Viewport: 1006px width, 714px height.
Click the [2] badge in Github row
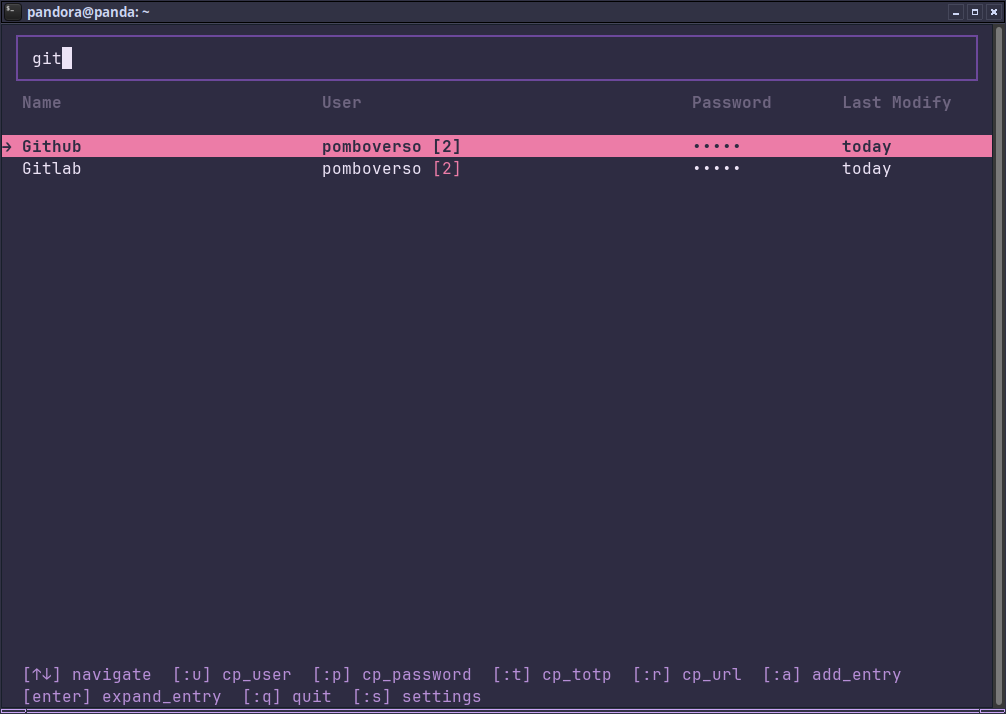(x=447, y=147)
